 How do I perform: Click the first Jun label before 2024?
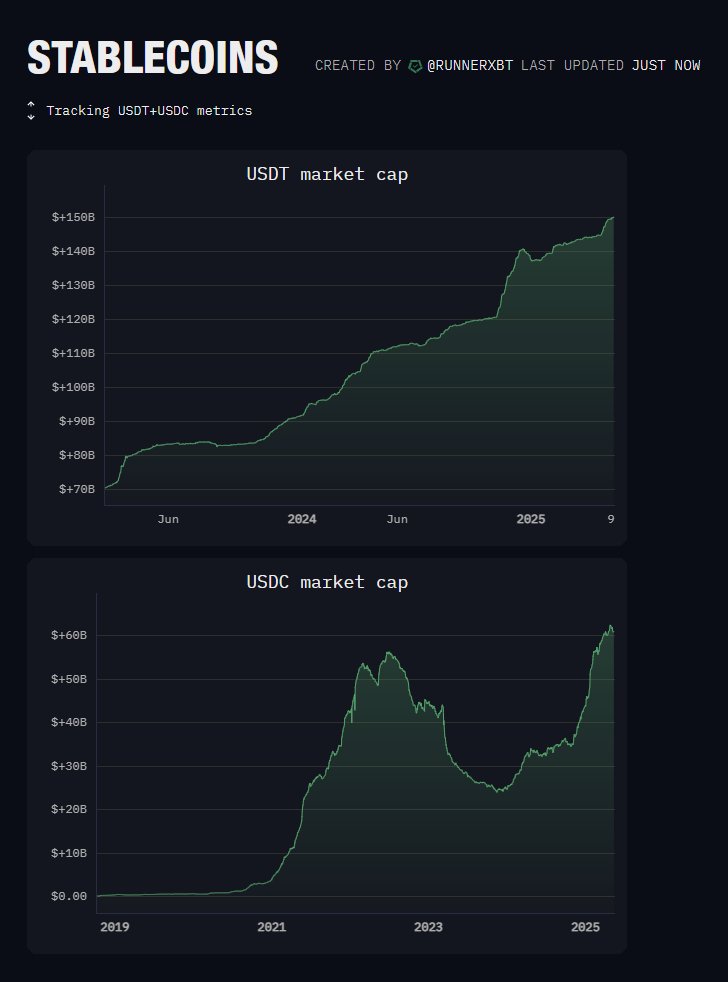point(168,519)
